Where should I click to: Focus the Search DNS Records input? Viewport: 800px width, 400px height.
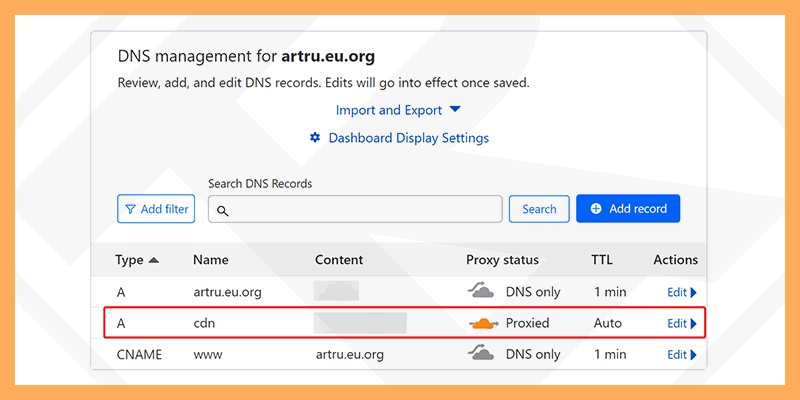point(355,209)
